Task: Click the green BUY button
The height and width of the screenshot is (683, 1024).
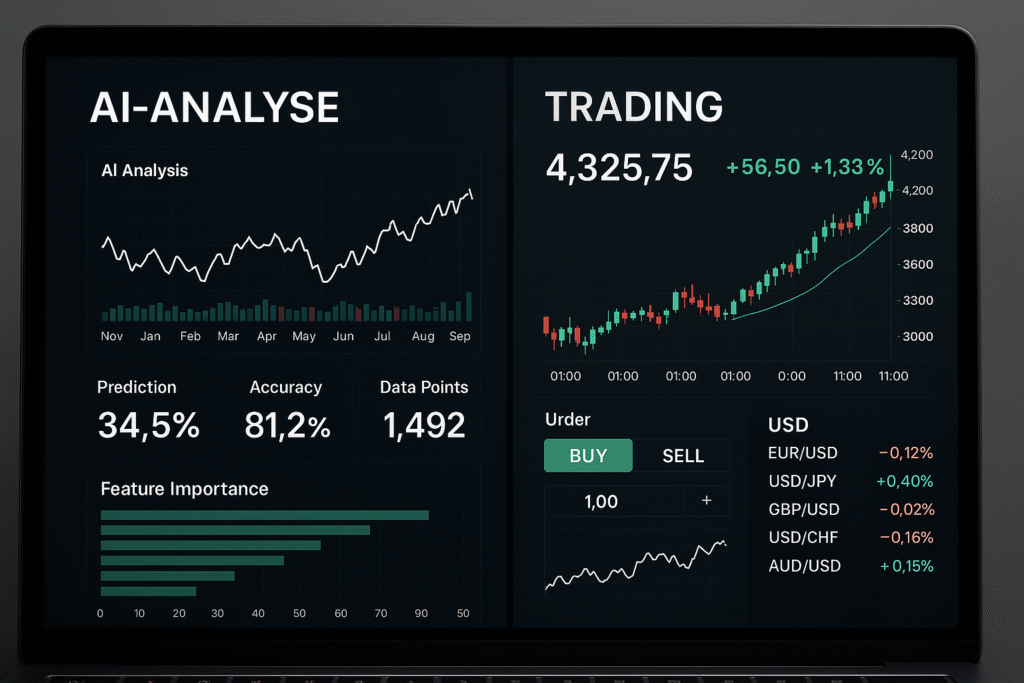Action: (588, 456)
